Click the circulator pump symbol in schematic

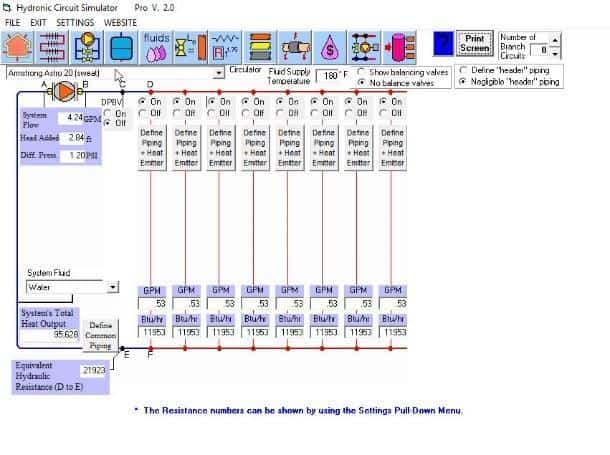tap(65, 91)
